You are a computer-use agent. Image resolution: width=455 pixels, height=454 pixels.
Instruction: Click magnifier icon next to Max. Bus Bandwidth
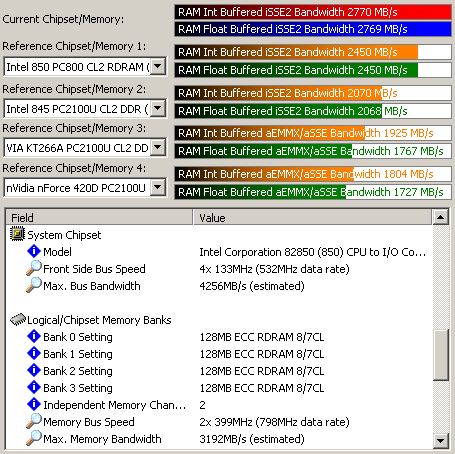[x=34, y=285]
